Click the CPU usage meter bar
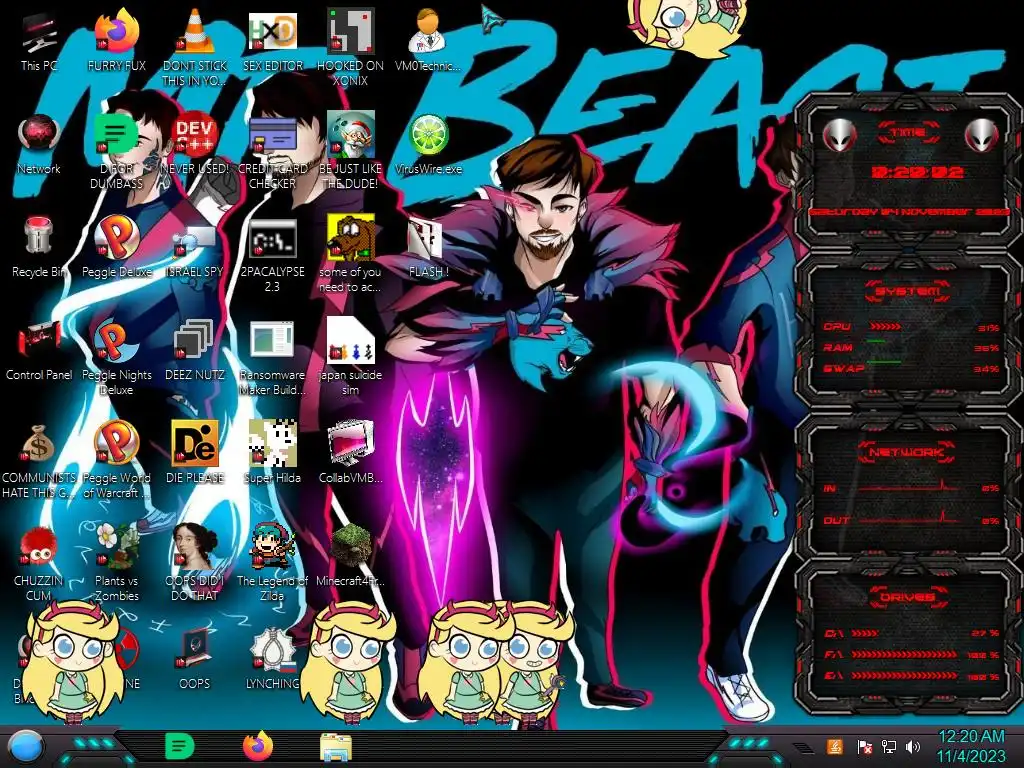This screenshot has height=768, width=1024. tap(884, 326)
